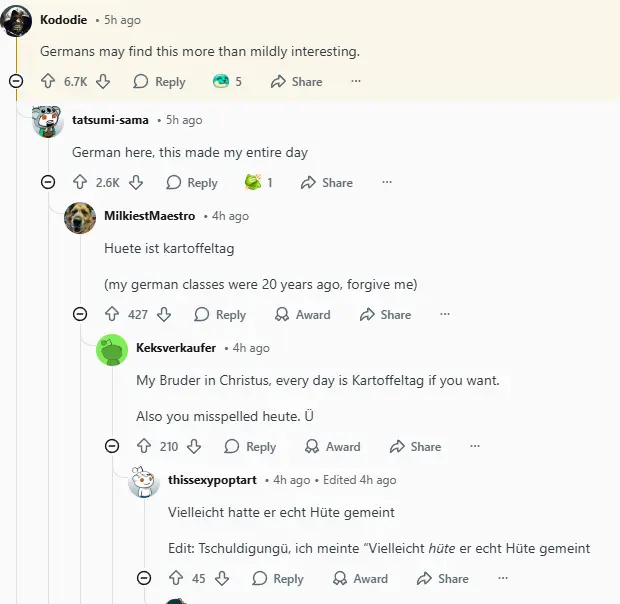Downvote thissexypoptart's comment

point(222,578)
